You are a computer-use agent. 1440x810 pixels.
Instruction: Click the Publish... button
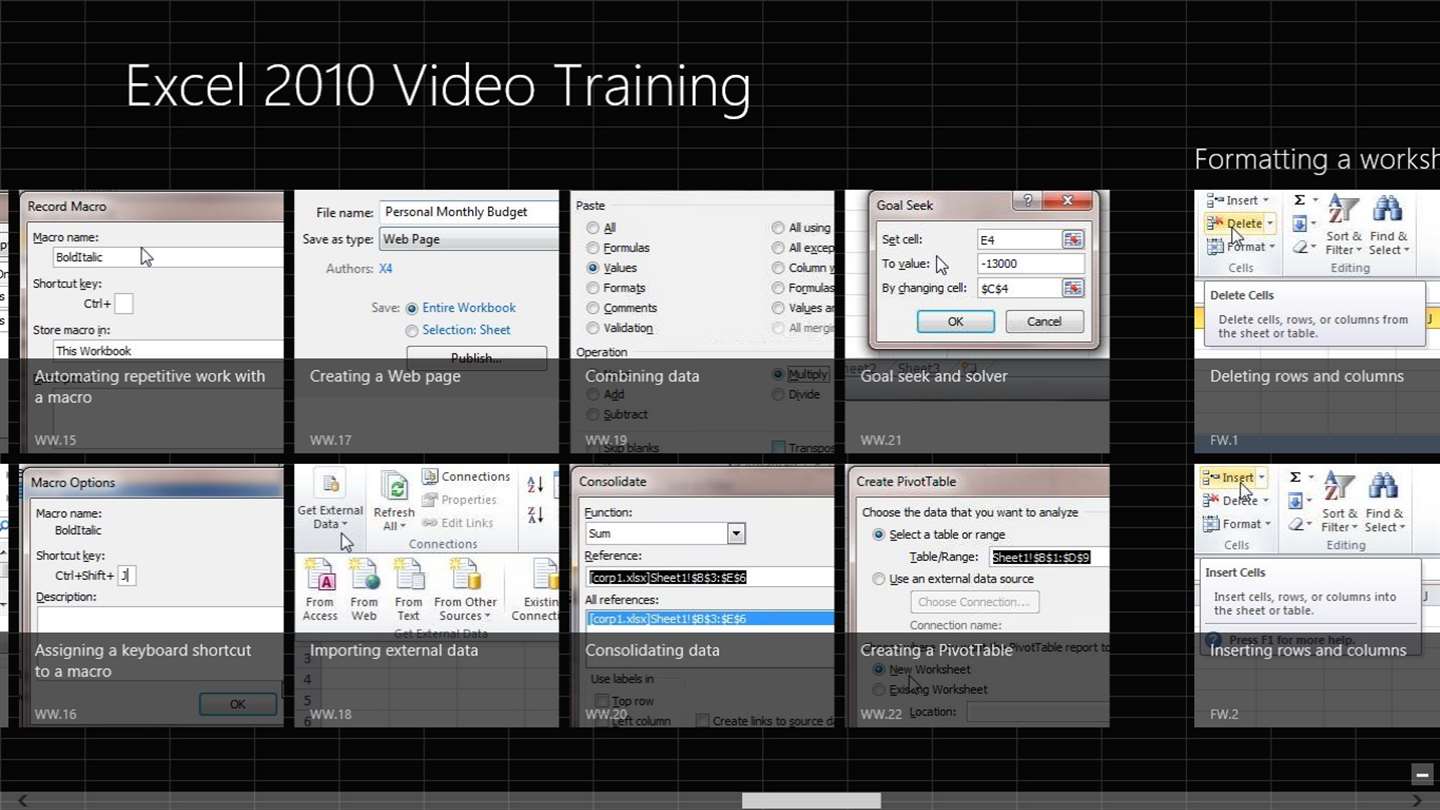pos(477,356)
